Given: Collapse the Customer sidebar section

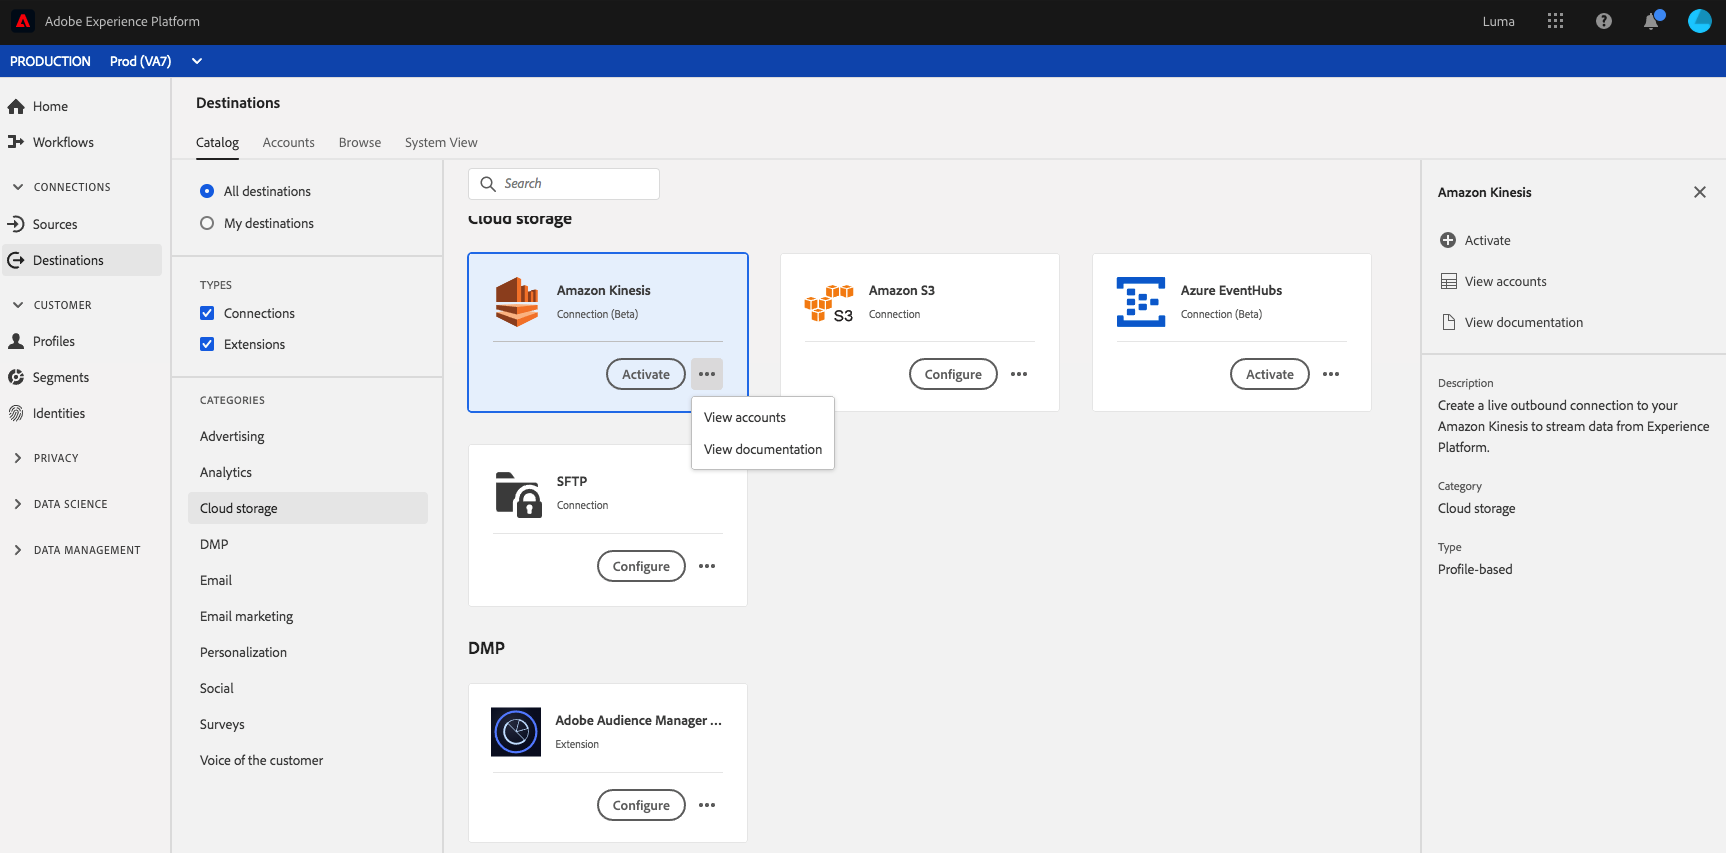Looking at the screenshot, I should coord(18,305).
